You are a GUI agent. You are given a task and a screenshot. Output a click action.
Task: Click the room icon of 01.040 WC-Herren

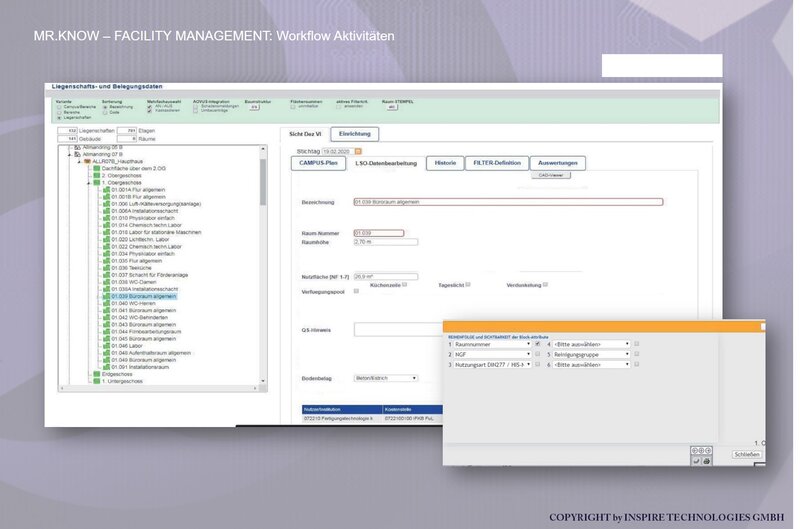pyautogui.click(x=106, y=304)
